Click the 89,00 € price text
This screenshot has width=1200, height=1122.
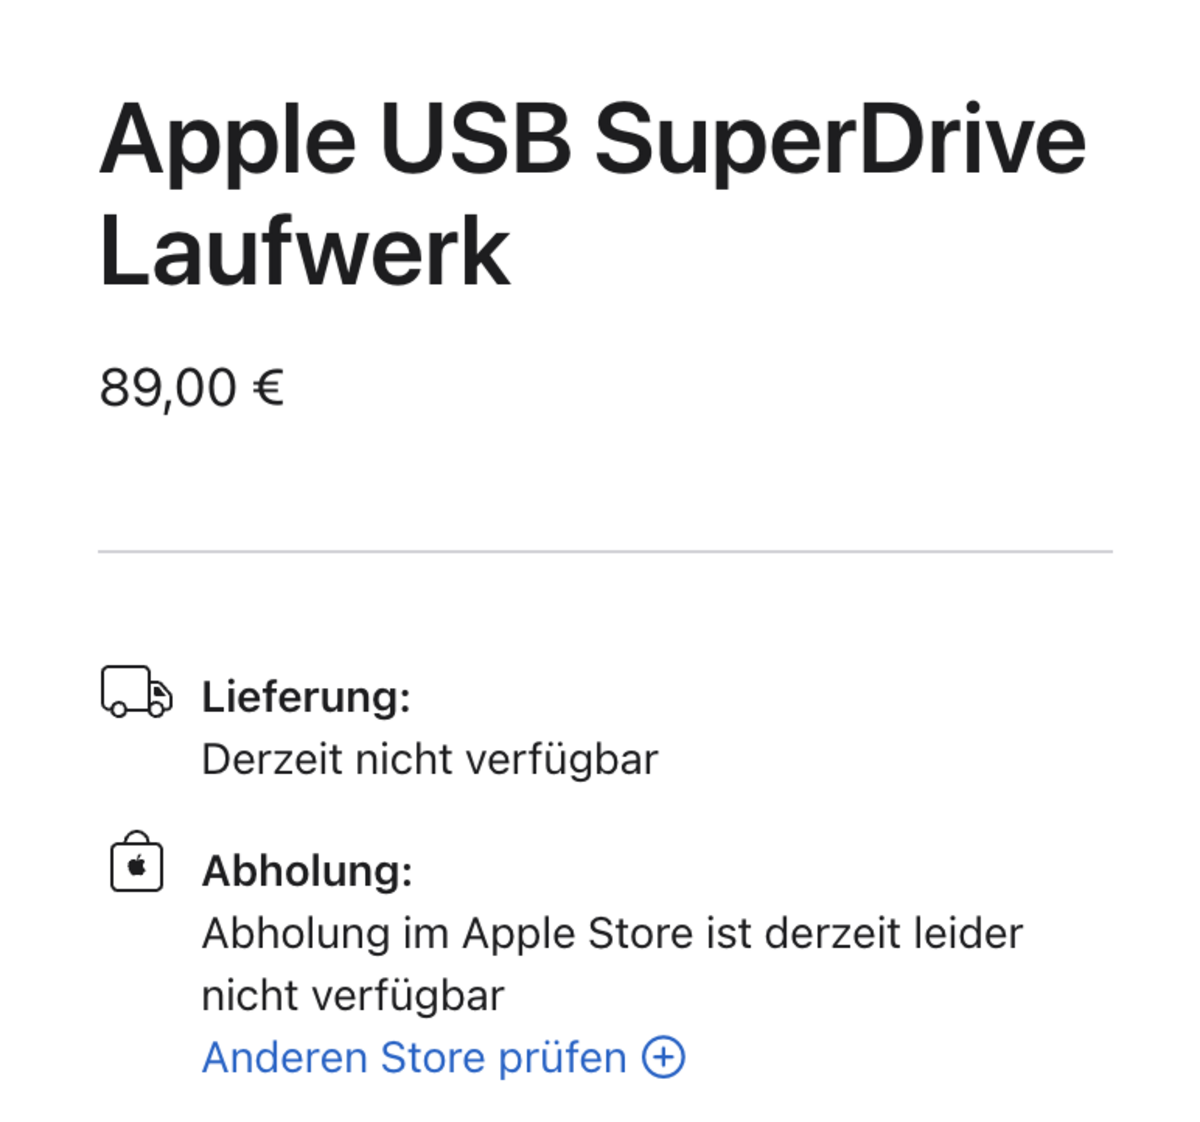pos(192,388)
